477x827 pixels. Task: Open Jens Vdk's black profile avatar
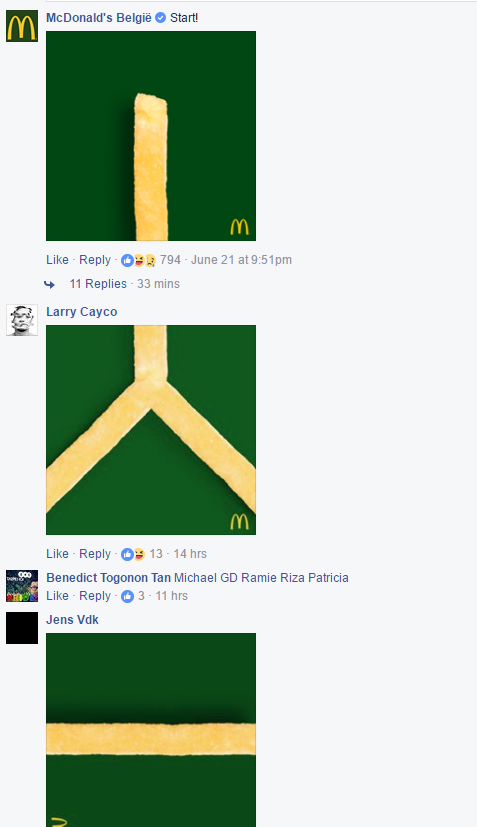(x=22, y=628)
